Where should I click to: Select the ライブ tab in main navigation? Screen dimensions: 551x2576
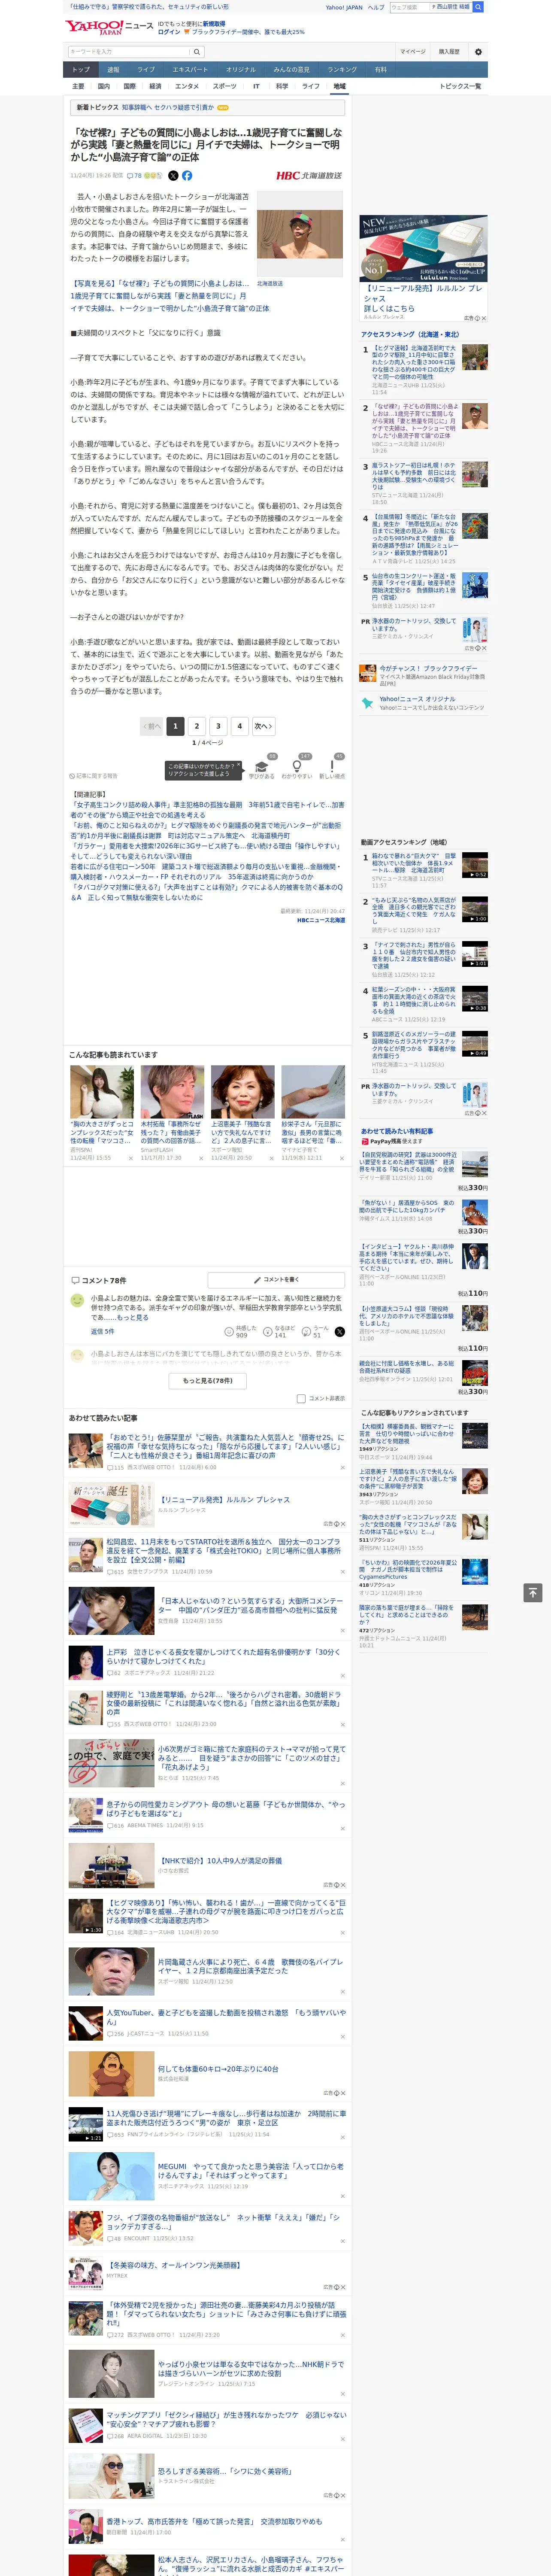coord(146,70)
